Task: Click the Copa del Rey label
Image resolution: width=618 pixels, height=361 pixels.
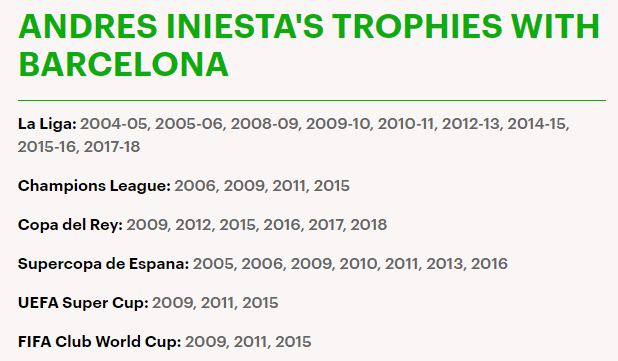Action: (70, 225)
